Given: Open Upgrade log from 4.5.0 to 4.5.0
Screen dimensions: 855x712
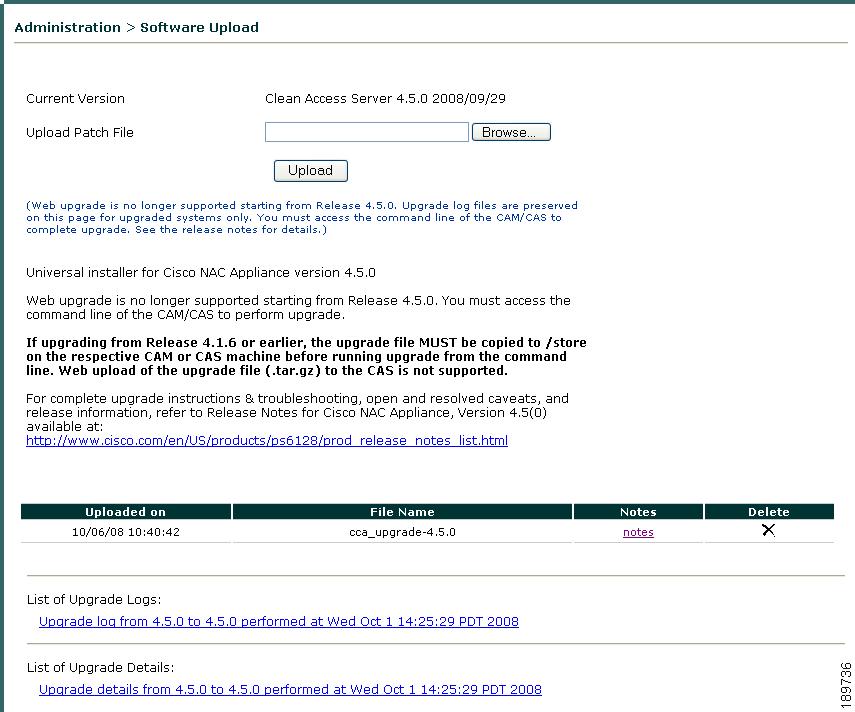Looking at the screenshot, I should [x=279, y=622].
